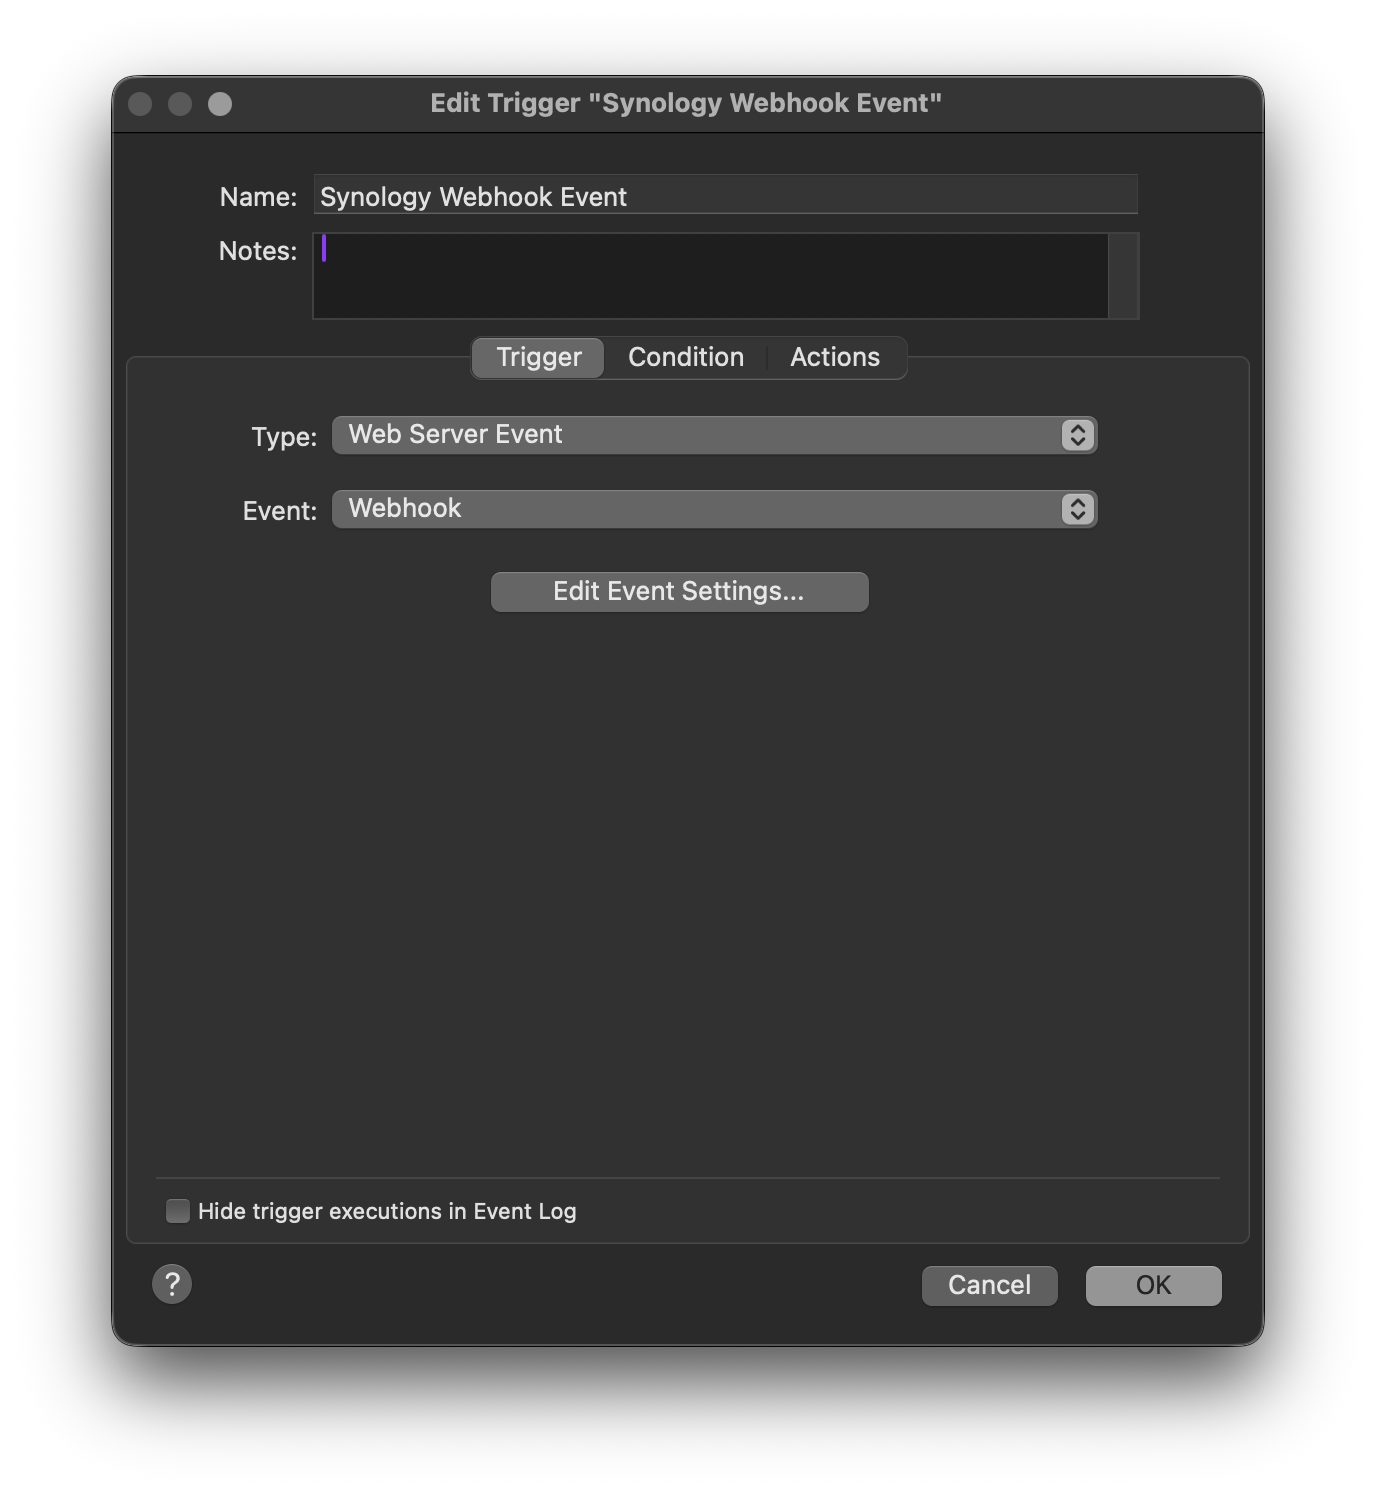This screenshot has width=1376, height=1494.
Task: Click the Notes area scrollbar
Action: (1124, 276)
